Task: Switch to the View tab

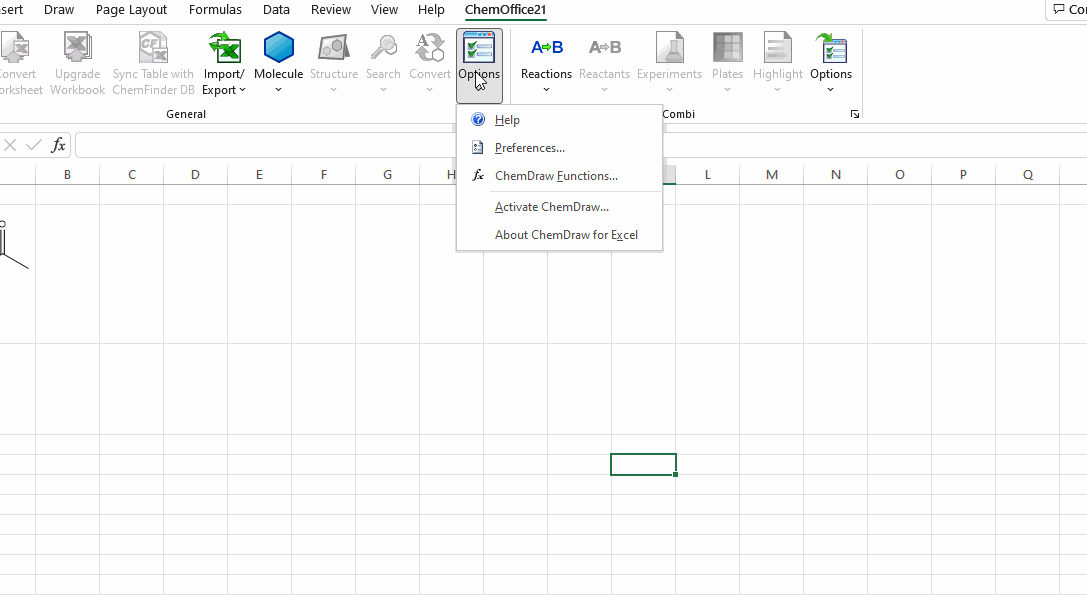Action: click(x=384, y=10)
